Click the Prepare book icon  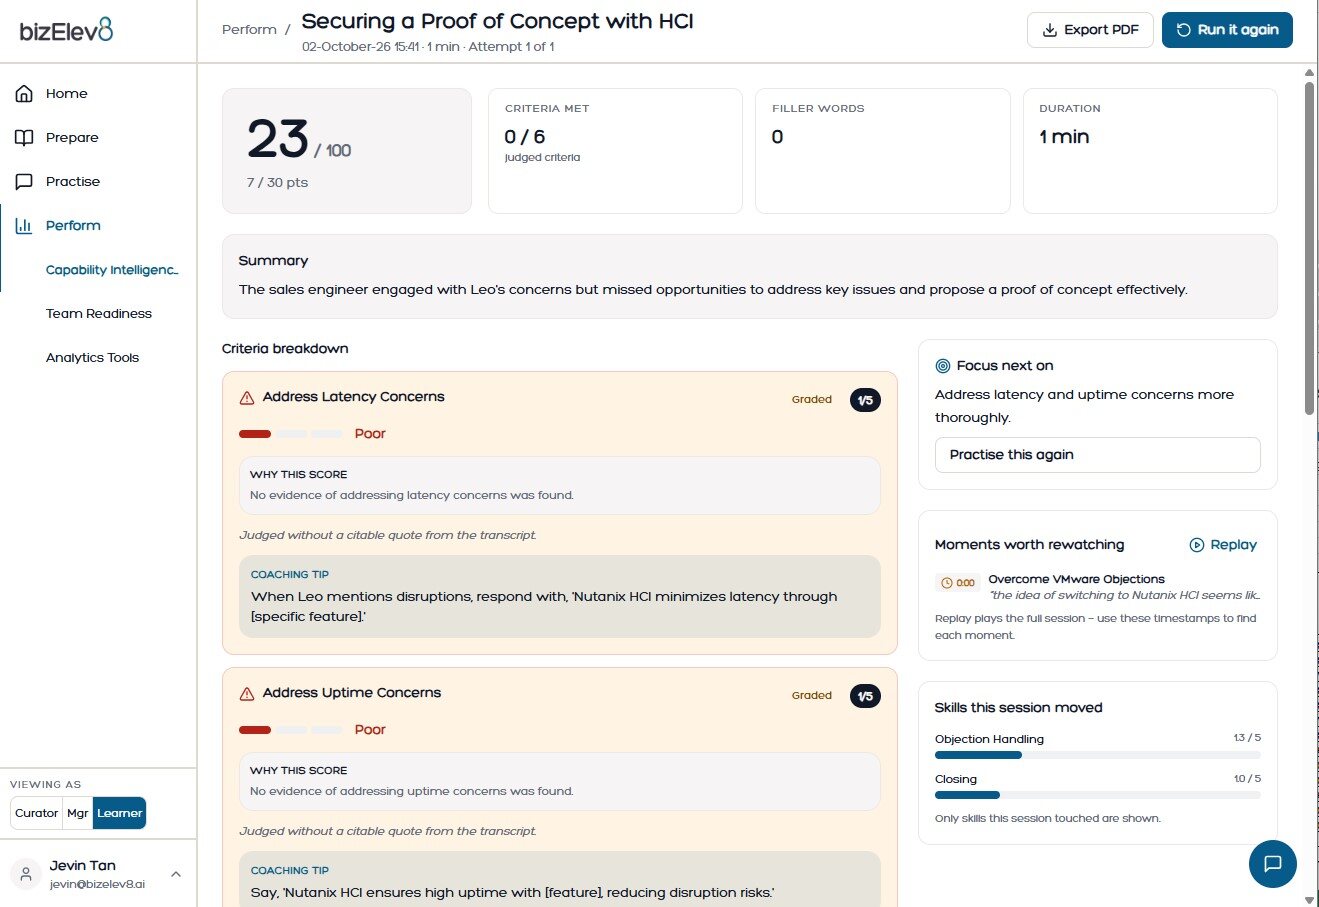pos(24,138)
